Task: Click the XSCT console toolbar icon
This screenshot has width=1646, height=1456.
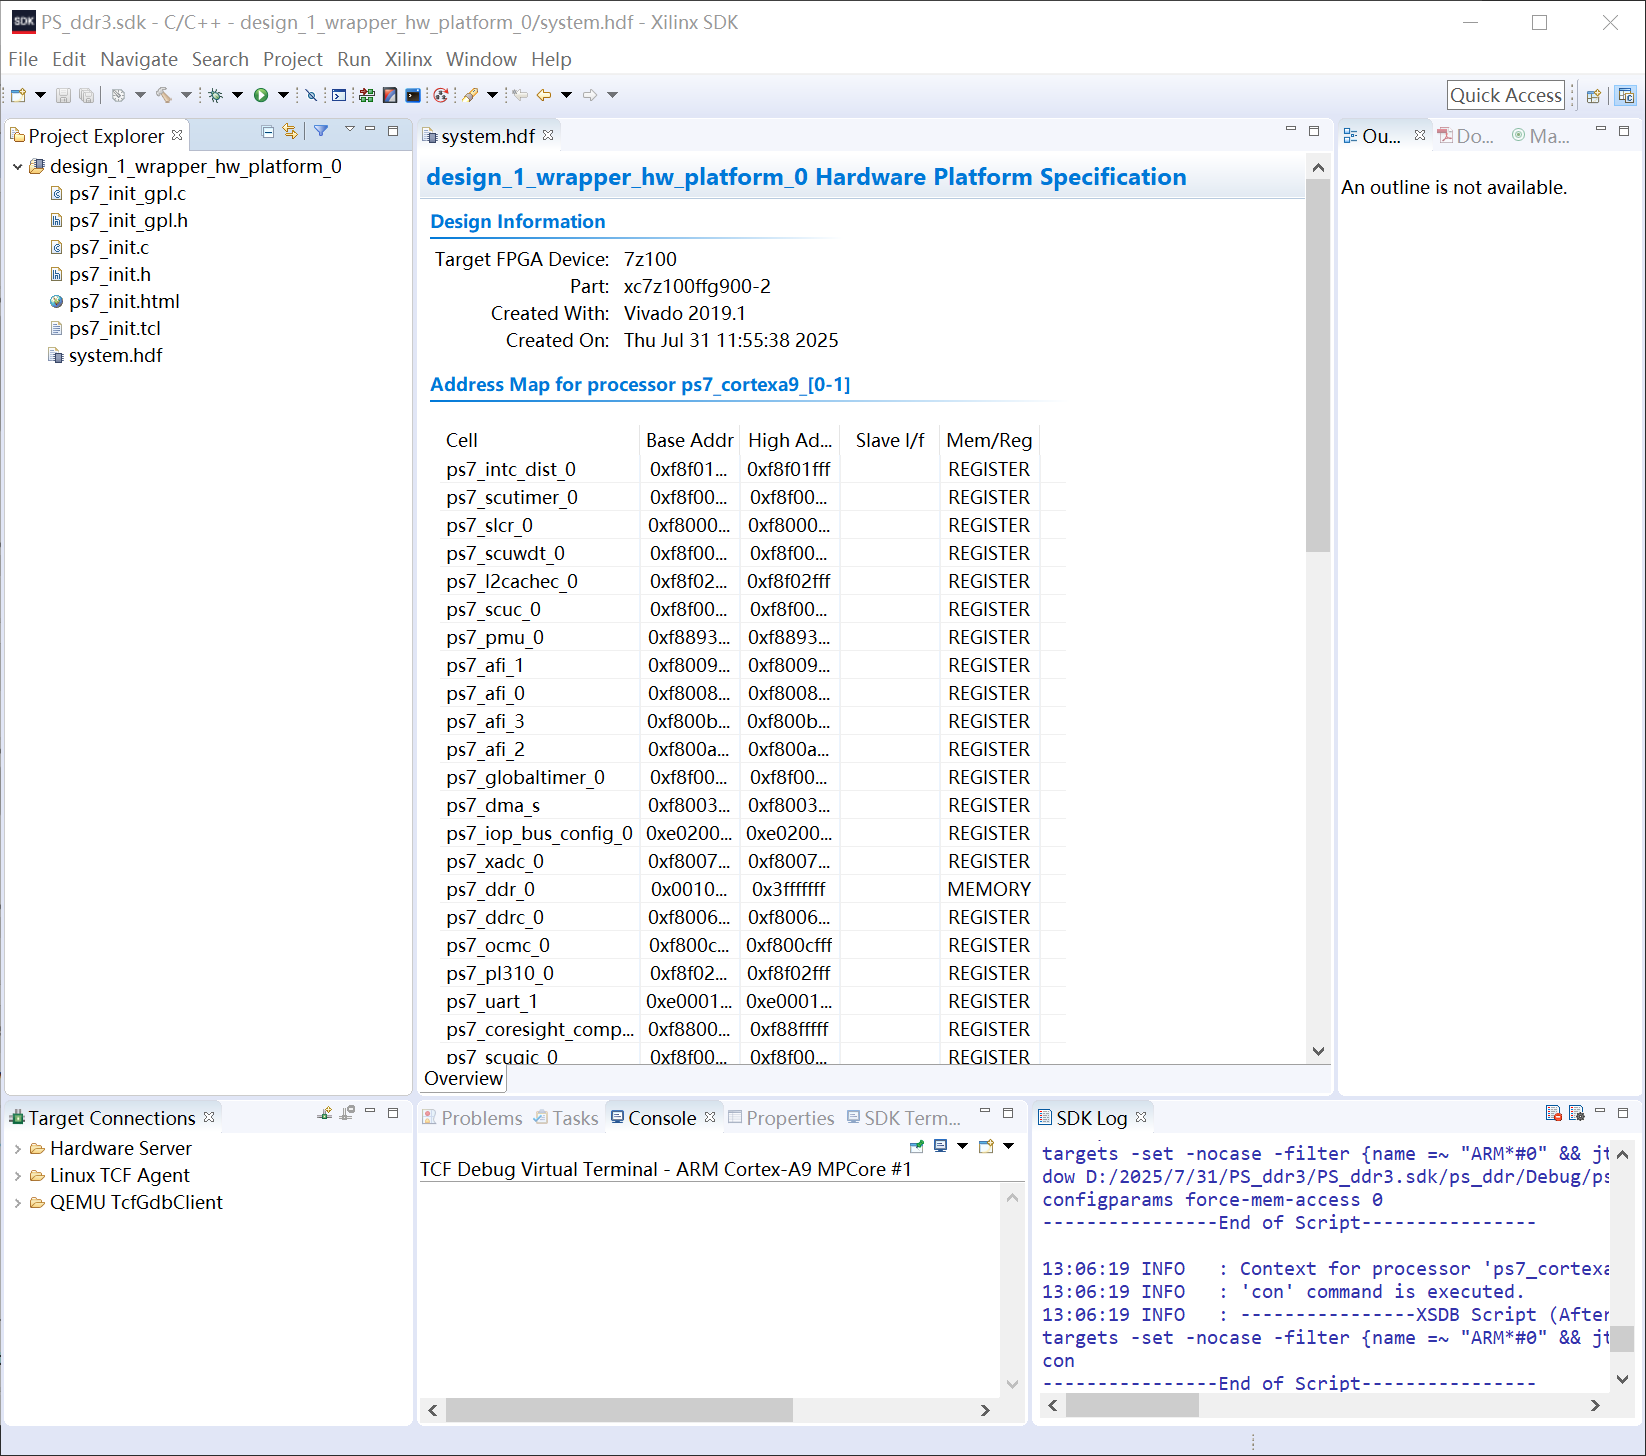Action: [339, 95]
